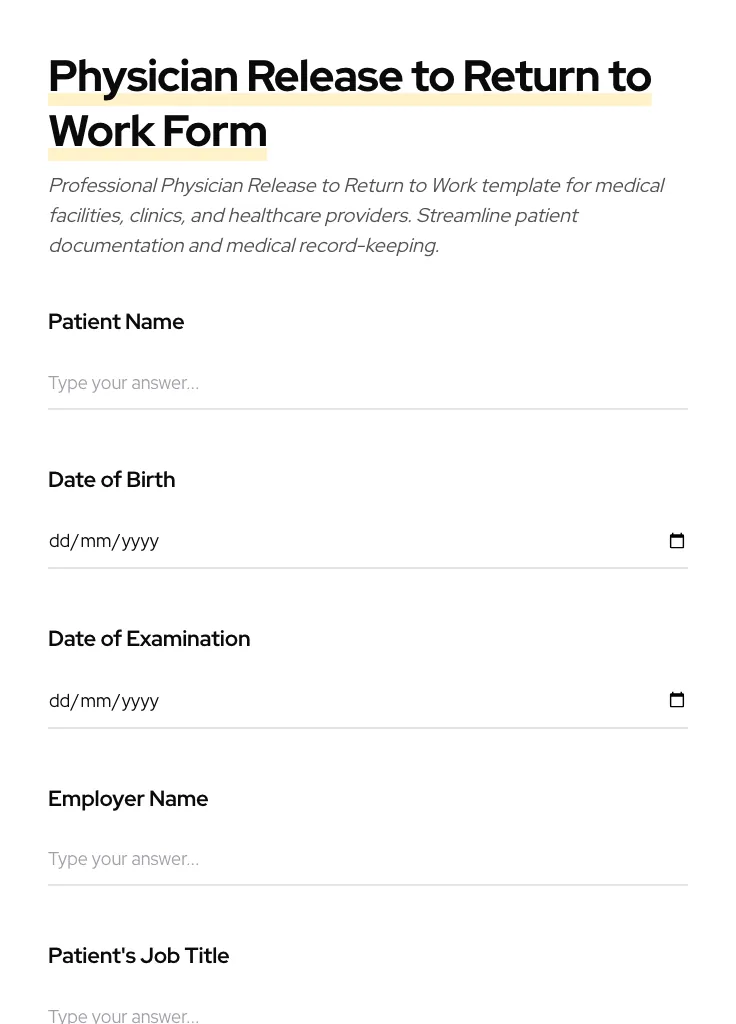Viewport: 736px width, 1024px height.
Task: Click the highlighted 'Work Form' title text
Action: pyautogui.click(x=157, y=131)
